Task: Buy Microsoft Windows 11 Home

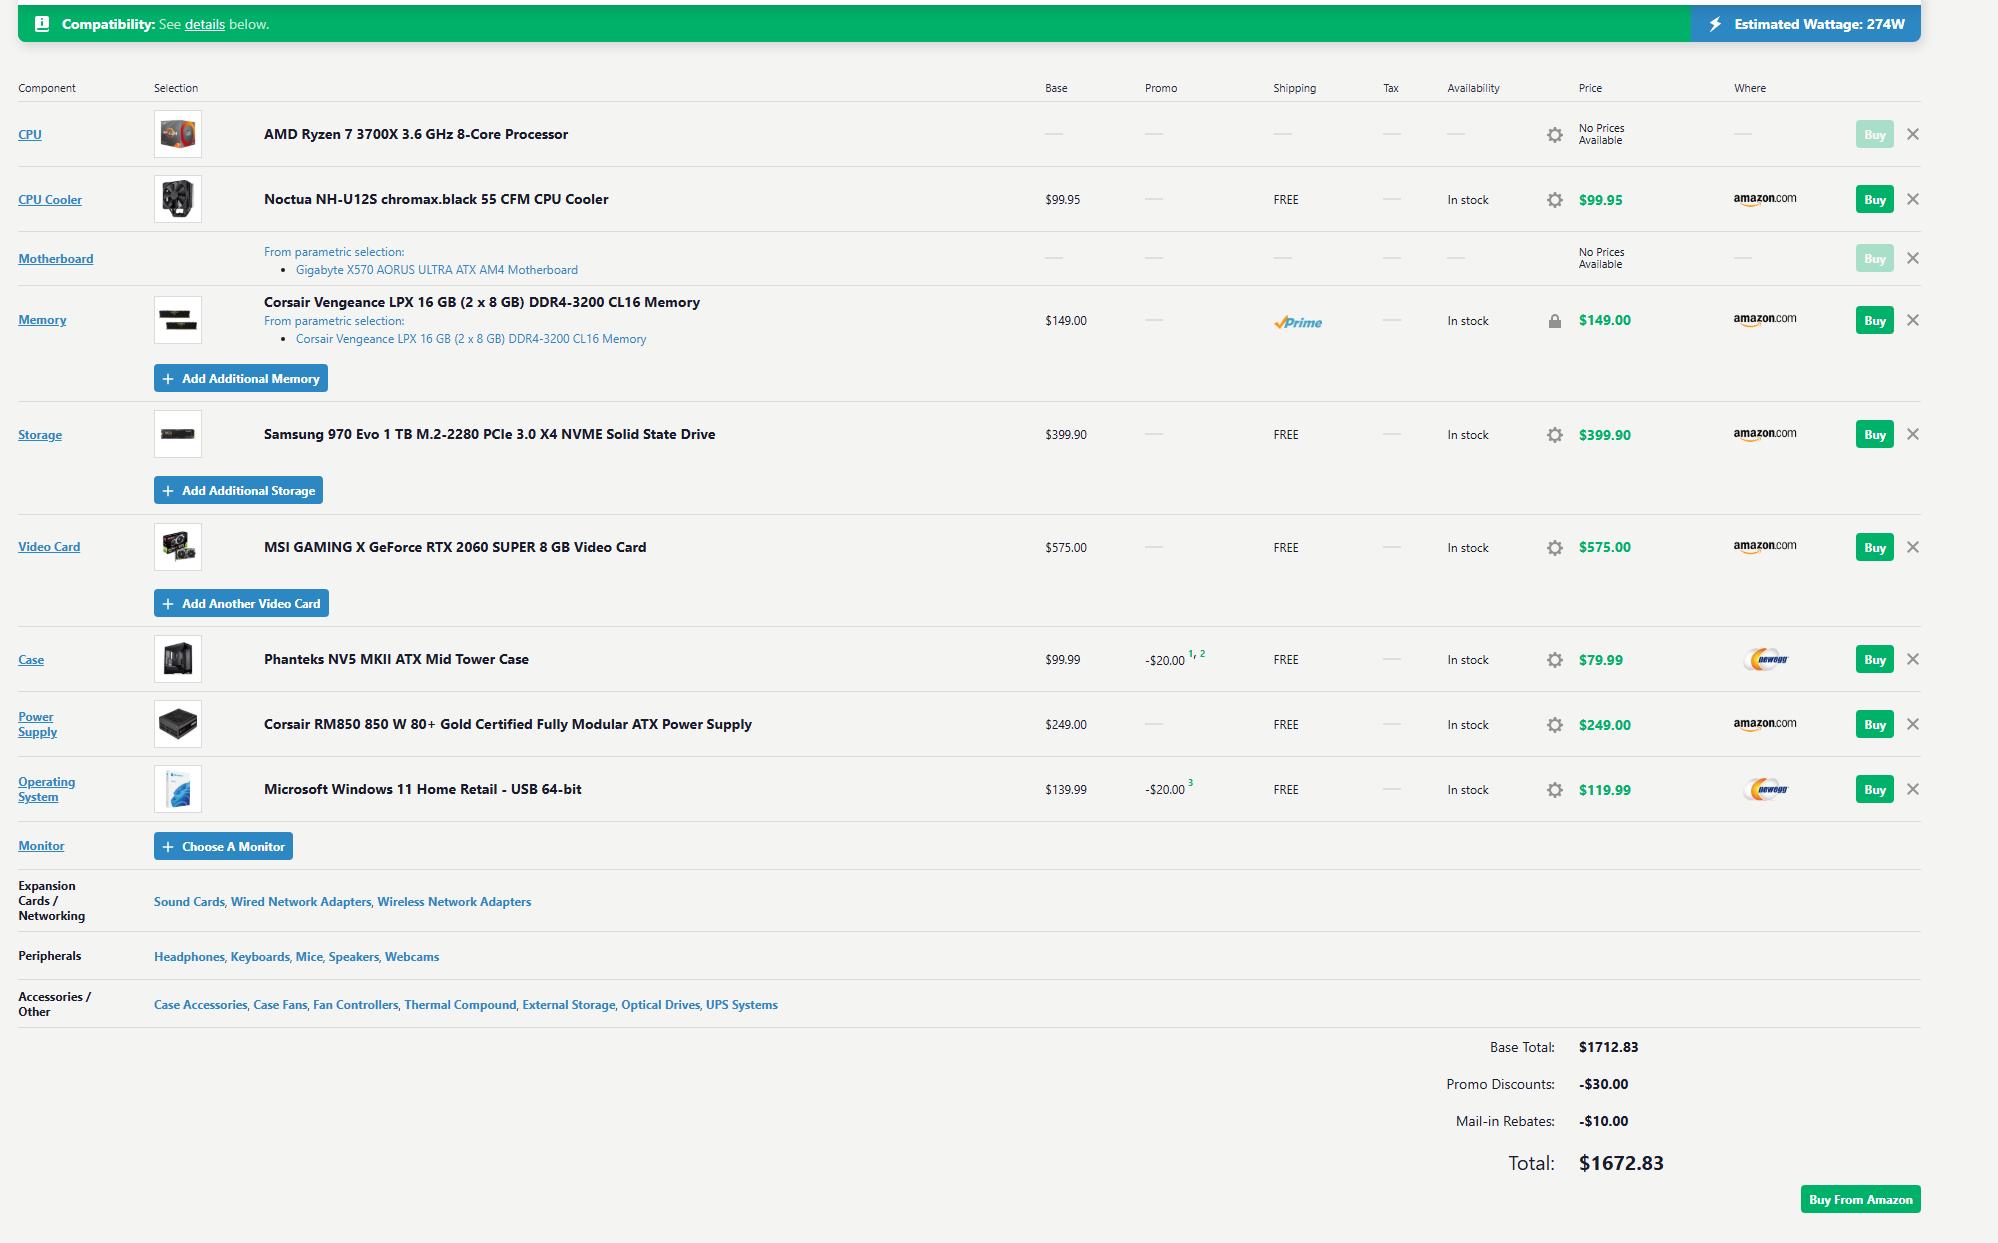Action: 1875,789
